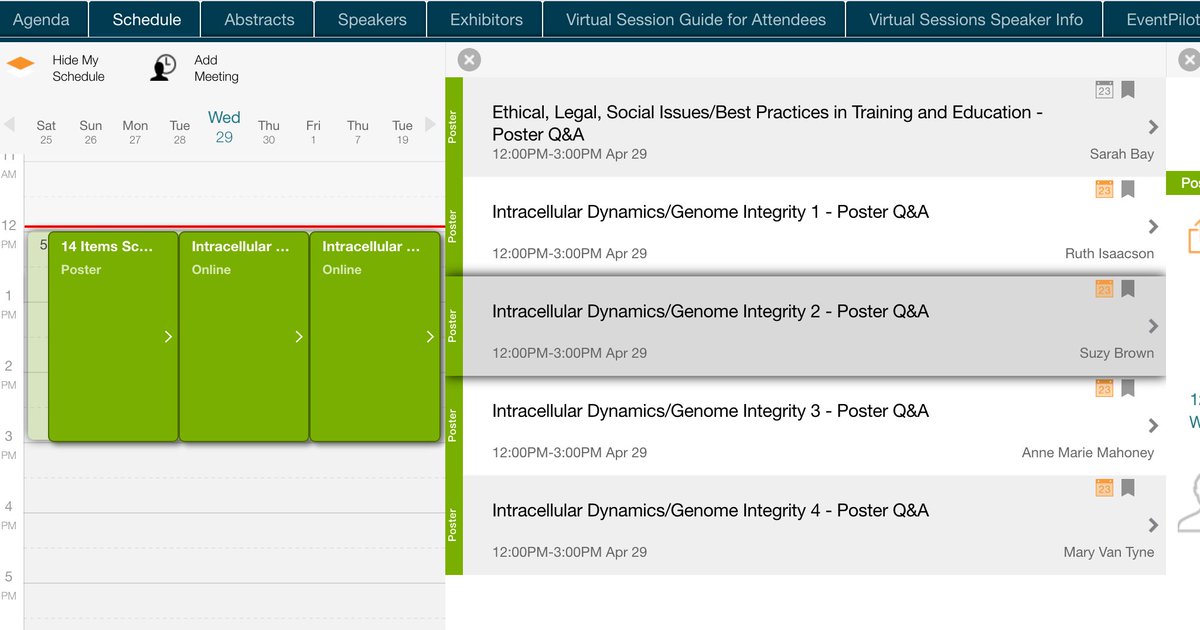Toggle calendar icon for Ethical, Legal session
The width and height of the screenshot is (1200, 630).
pos(1104,90)
